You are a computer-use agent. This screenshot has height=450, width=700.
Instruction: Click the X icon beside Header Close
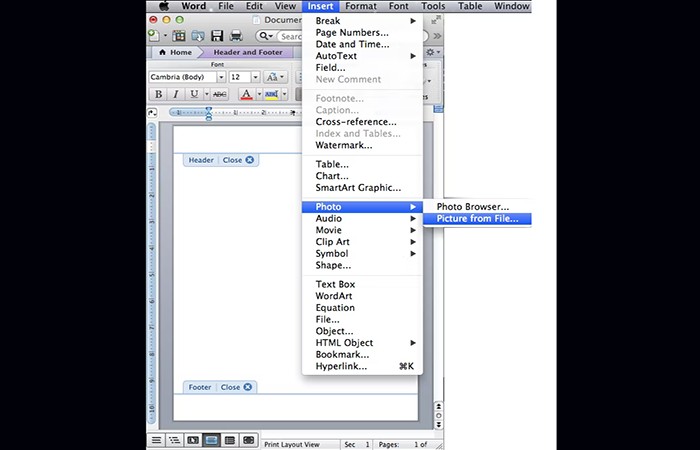click(x=250, y=160)
